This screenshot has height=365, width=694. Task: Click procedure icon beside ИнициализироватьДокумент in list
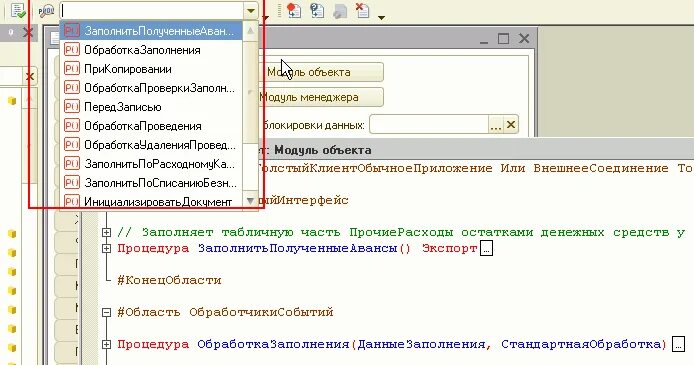click(x=72, y=201)
